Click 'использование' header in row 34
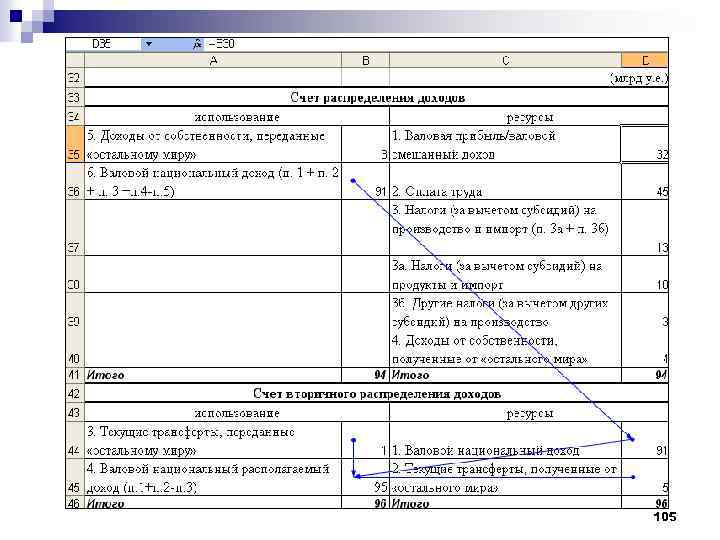Viewport: 720px width, 540px height. coord(236,117)
